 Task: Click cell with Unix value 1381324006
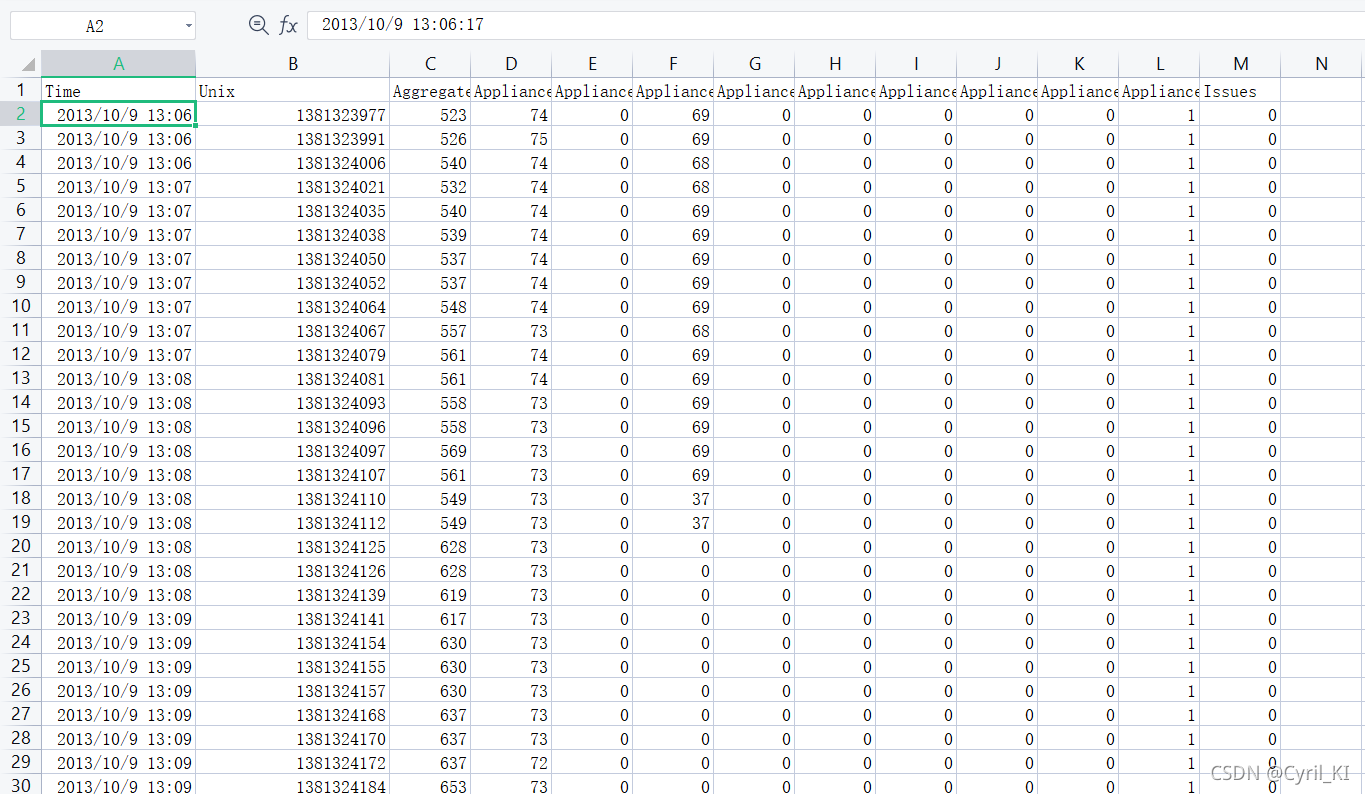[293, 163]
